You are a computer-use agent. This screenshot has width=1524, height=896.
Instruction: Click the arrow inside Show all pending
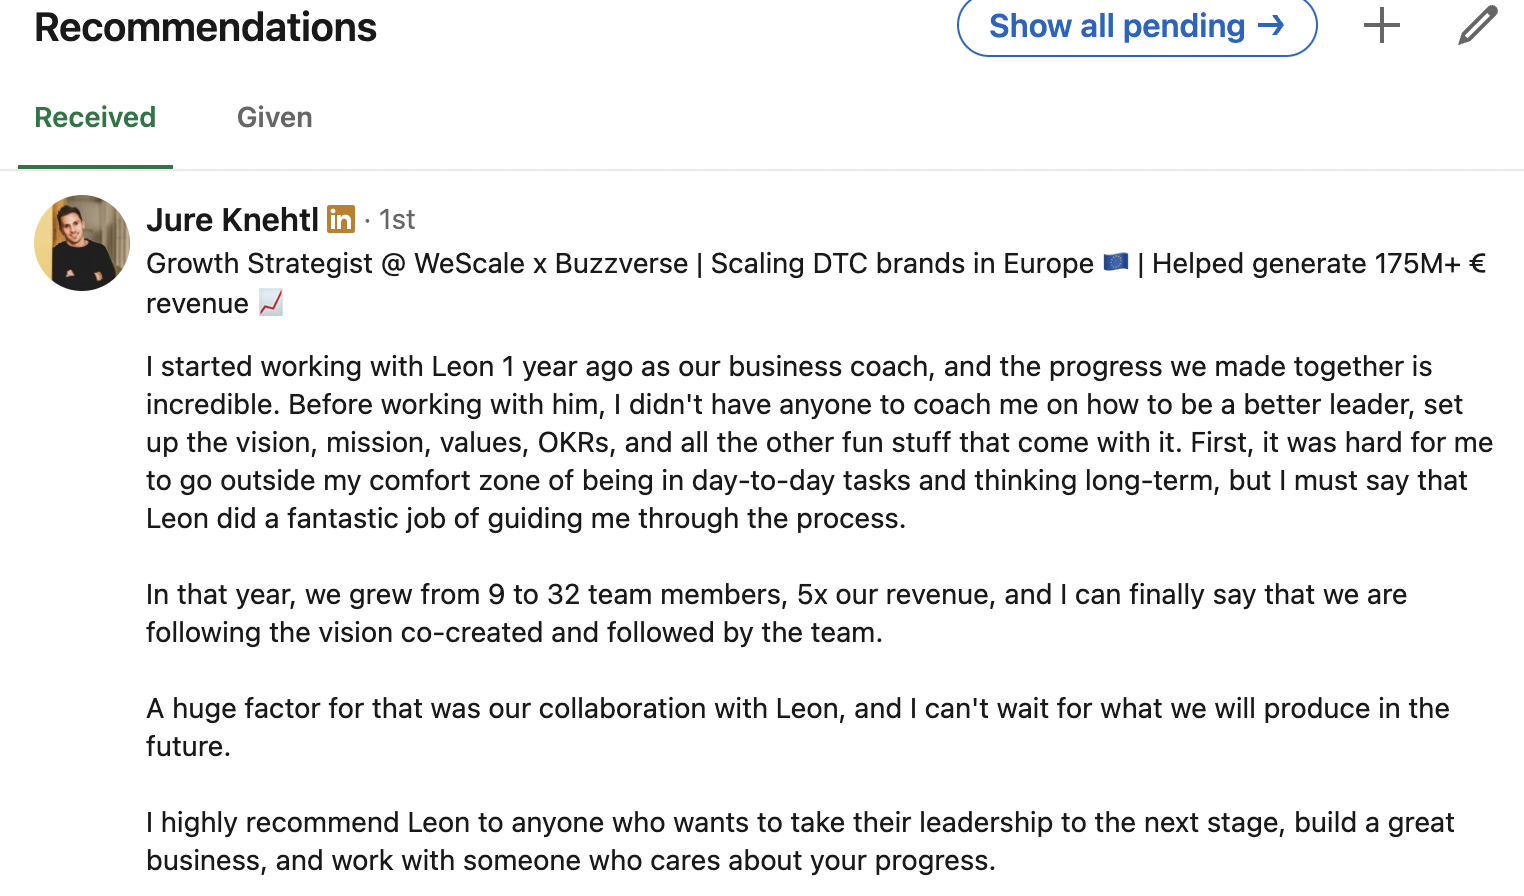(1271, 26)
